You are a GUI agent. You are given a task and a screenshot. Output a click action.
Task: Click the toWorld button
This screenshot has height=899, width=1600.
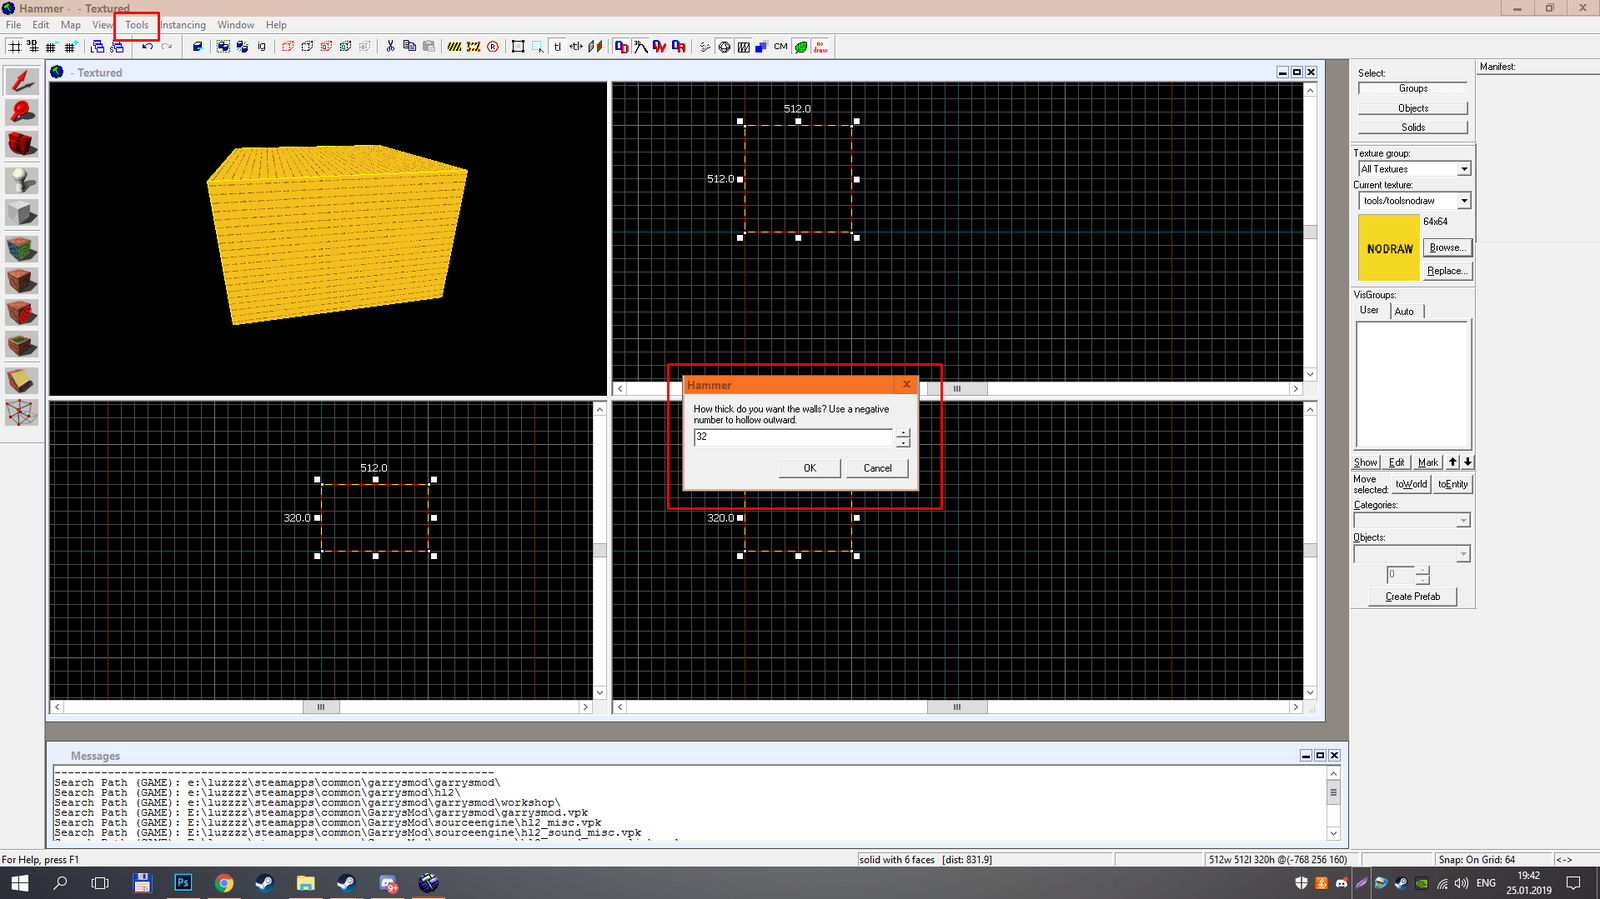tap(1411, 484)
